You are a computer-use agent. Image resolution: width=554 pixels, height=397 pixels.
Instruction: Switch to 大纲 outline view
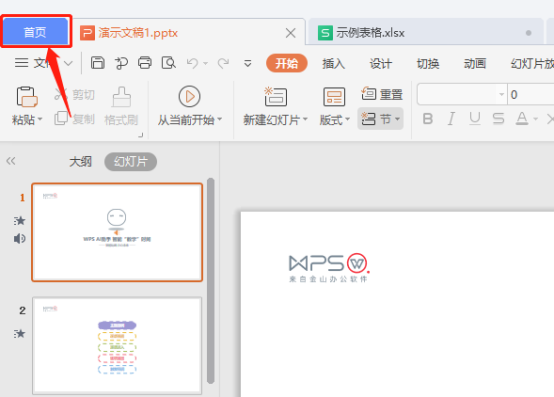pos(80,162)
